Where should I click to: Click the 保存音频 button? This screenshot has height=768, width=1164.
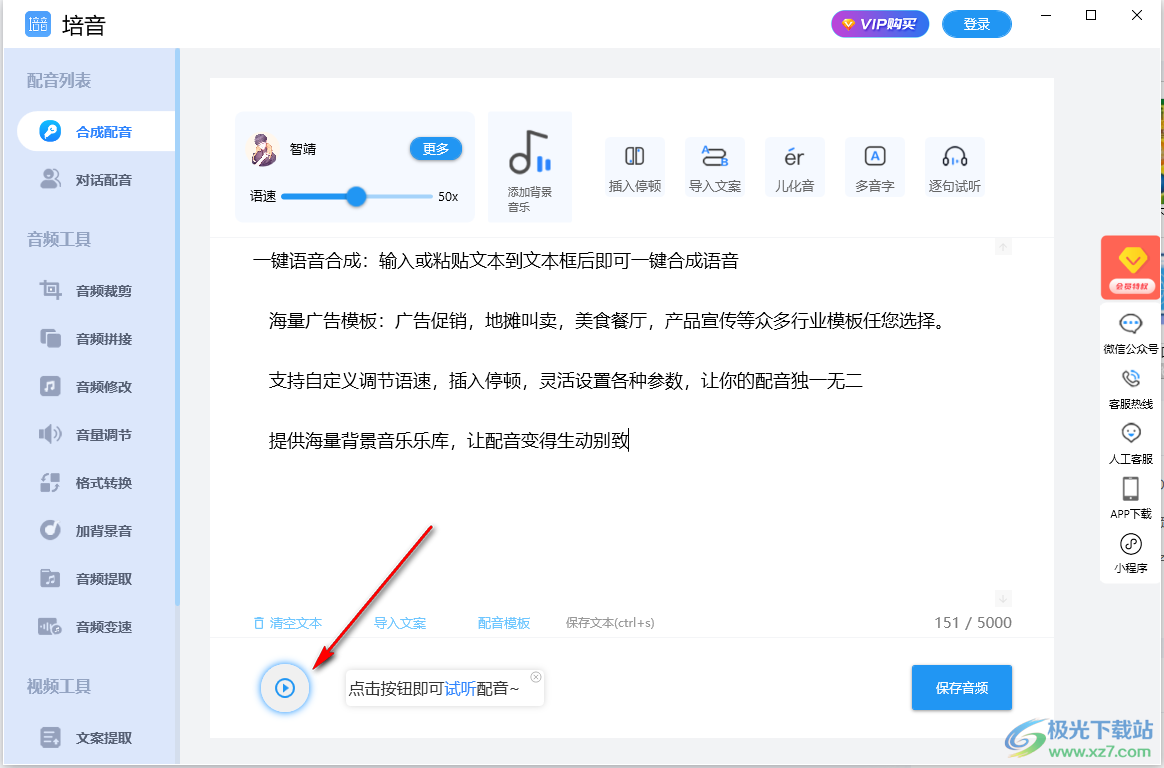[961, 688]
